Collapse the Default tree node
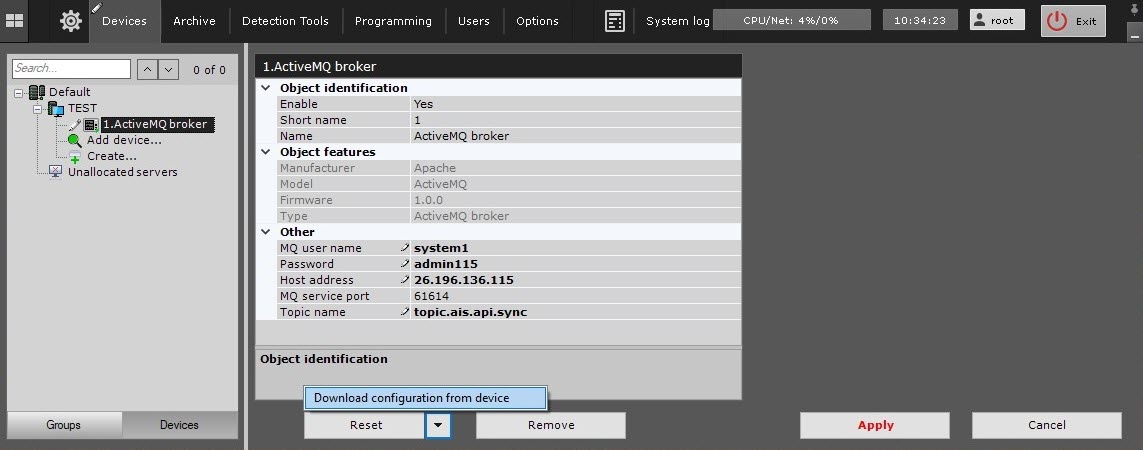Viewport: 1143px width, 450px height. (19, 92)
